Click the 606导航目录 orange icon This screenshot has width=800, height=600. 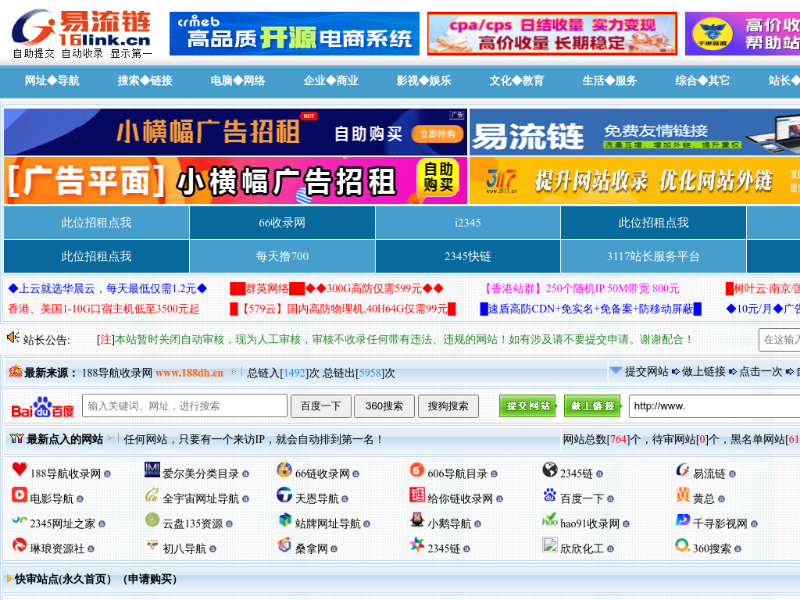pos(417,469)
